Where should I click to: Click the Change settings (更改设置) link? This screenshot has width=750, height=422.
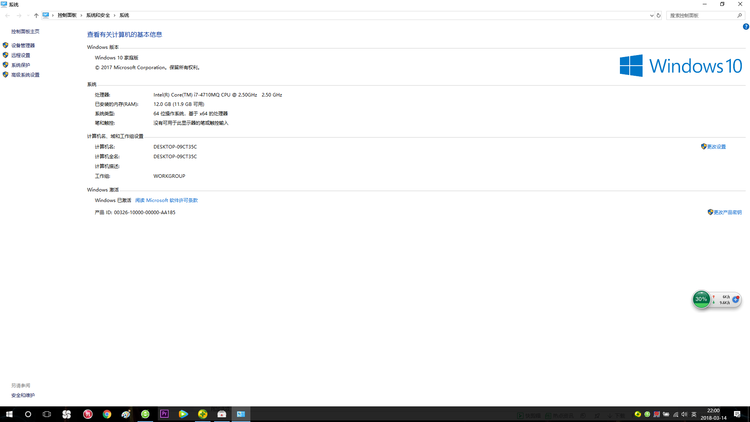click(716, 147)
